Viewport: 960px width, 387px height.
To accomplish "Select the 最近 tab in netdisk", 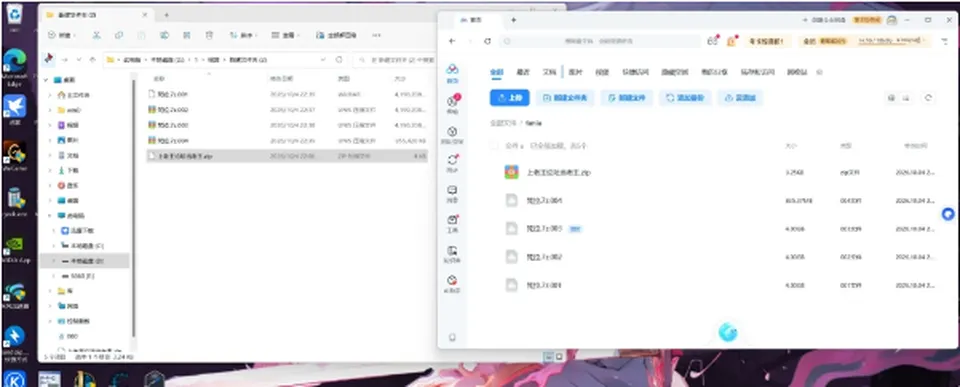I will (523, 72).
